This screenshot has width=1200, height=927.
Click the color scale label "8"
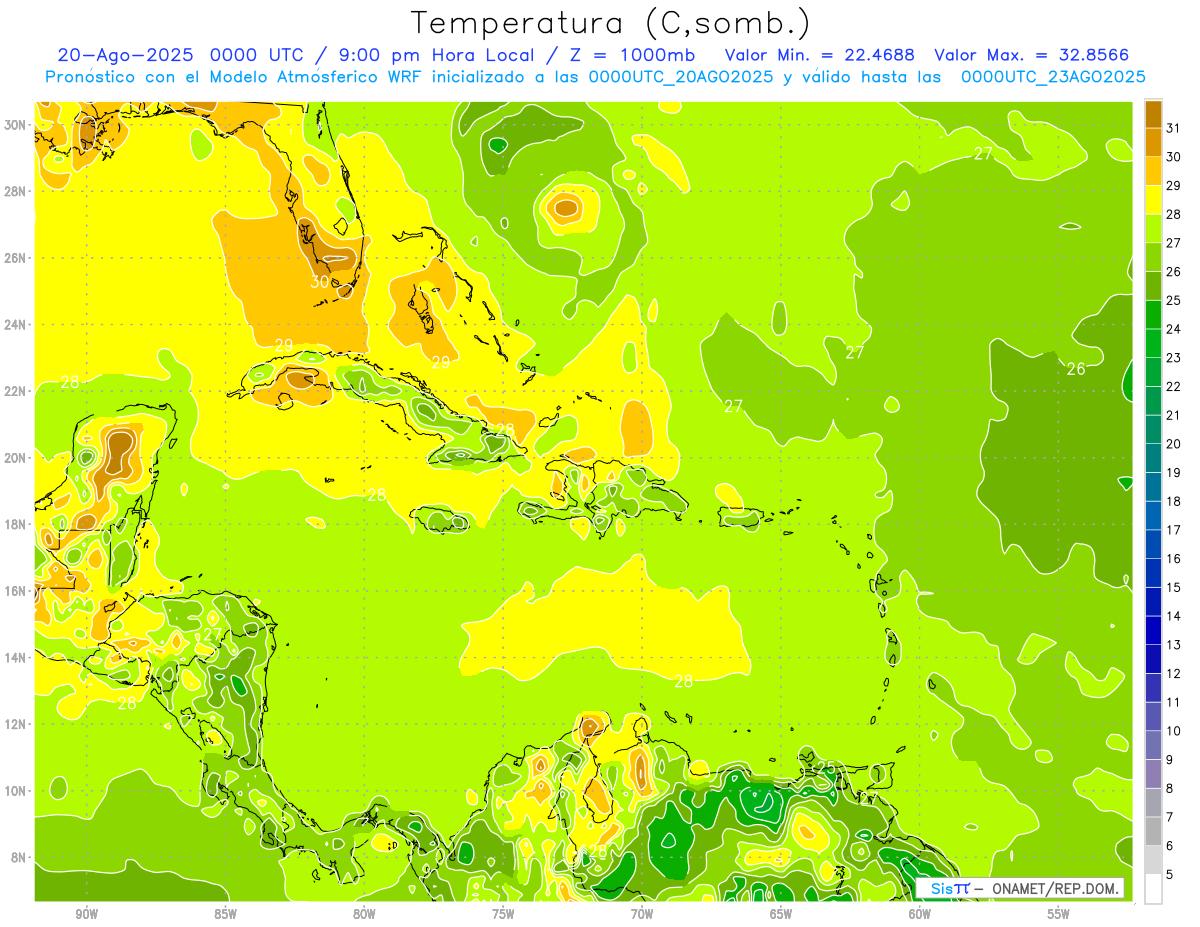[x=1170, y=788]
